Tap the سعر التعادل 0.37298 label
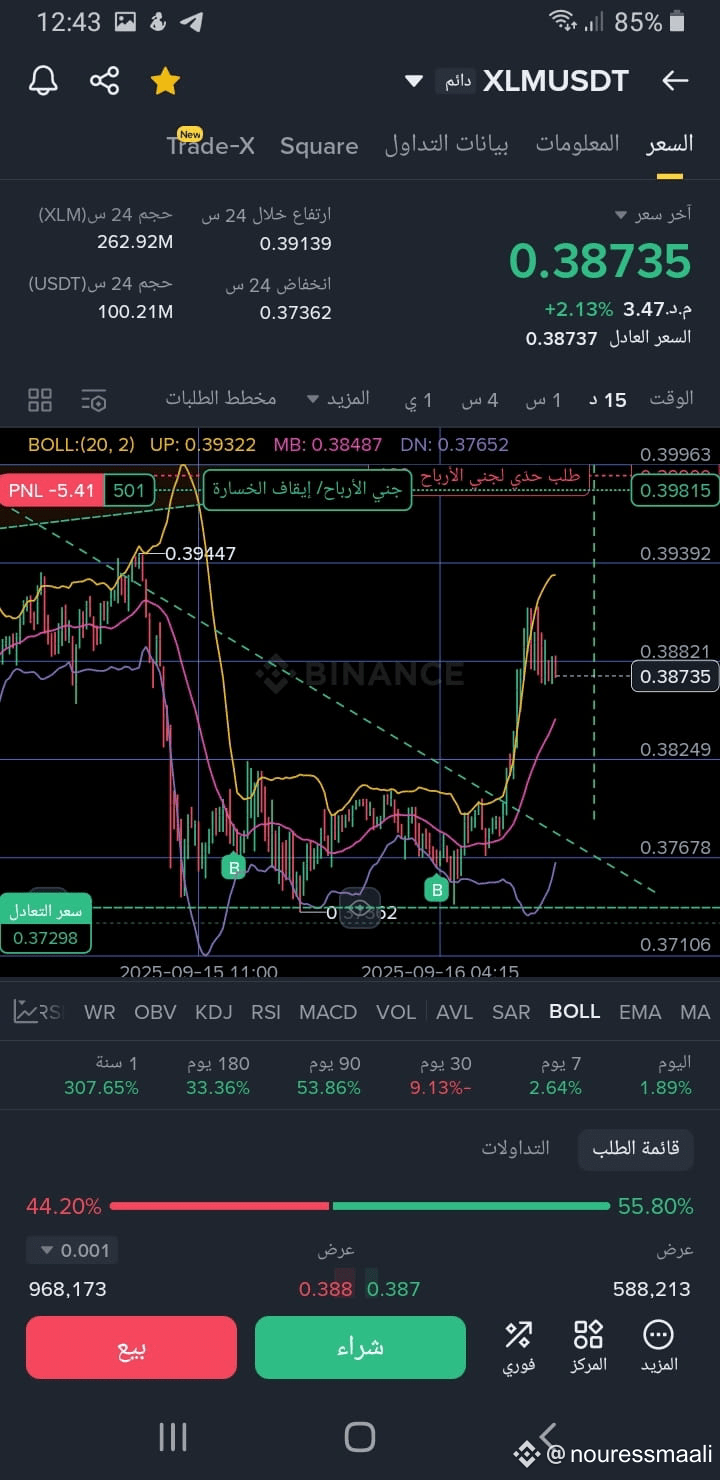The height and width of the screenshot is (1480, 720). point(46,924)
